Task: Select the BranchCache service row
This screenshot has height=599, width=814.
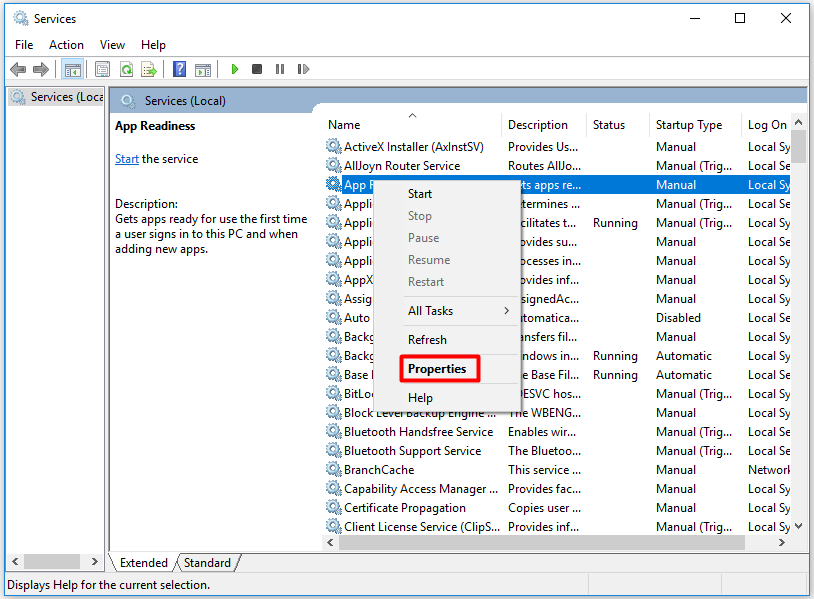Action: point(558,469)
